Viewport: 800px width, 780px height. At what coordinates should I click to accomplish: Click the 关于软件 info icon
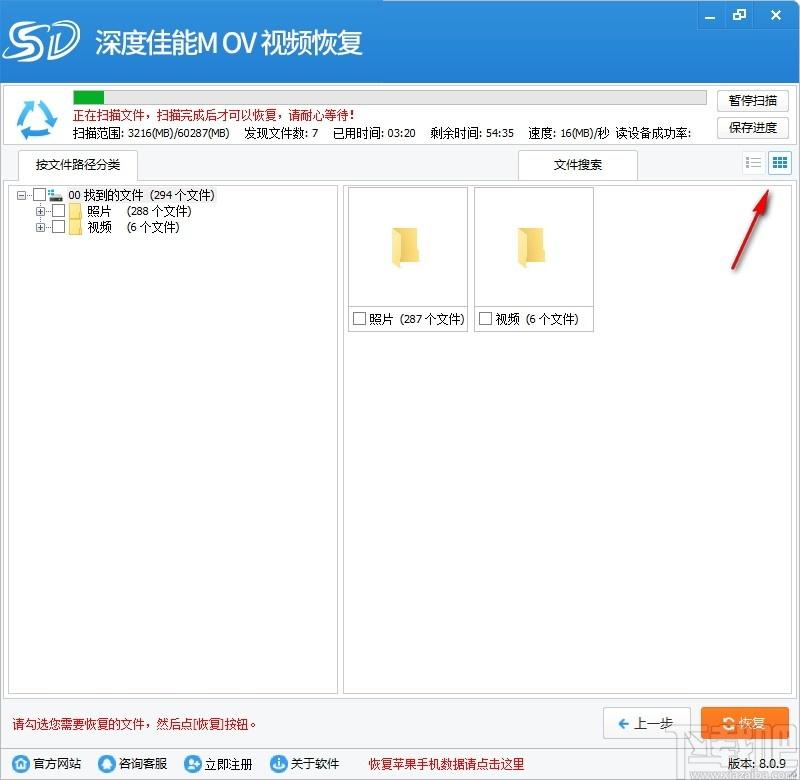point(279,764)
